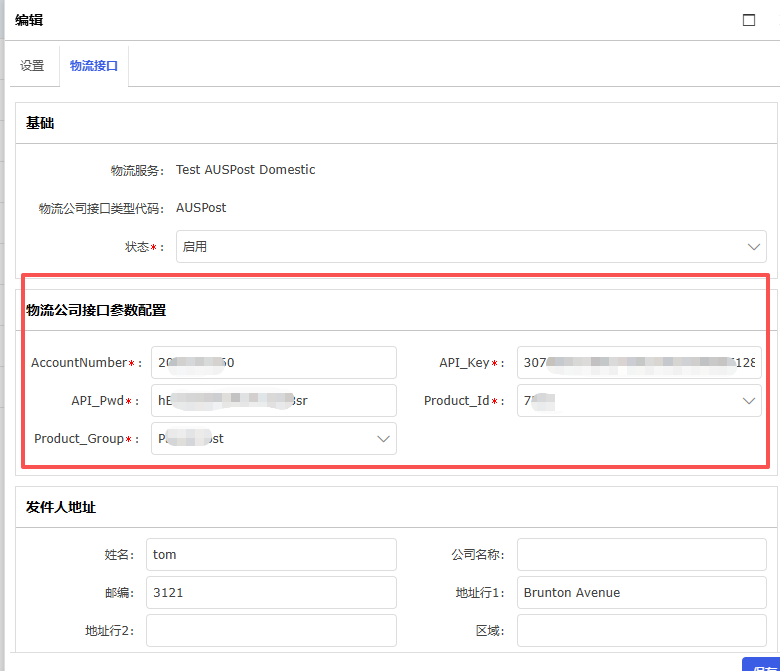
Task: Click into the AccountNumber input field
Action: point(273,363)
